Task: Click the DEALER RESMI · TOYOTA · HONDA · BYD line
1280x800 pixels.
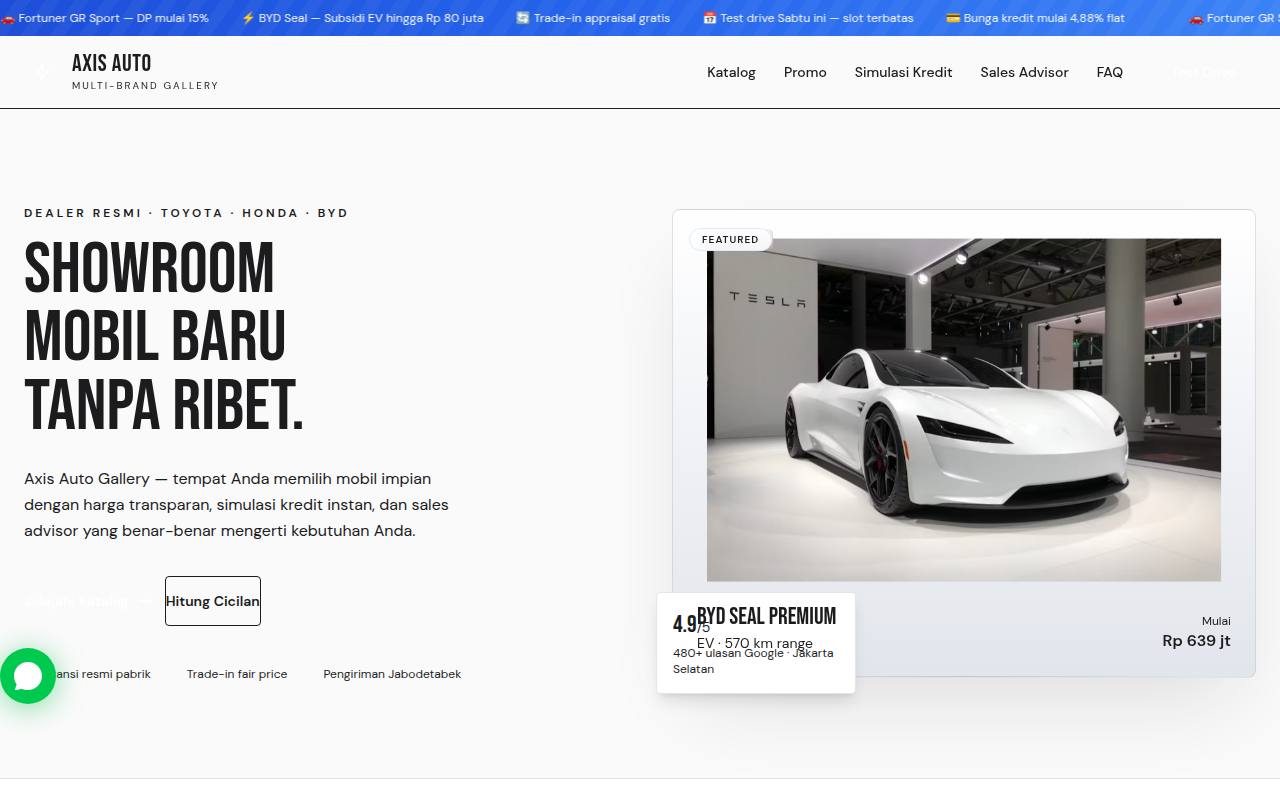Action: pos(186,213)
